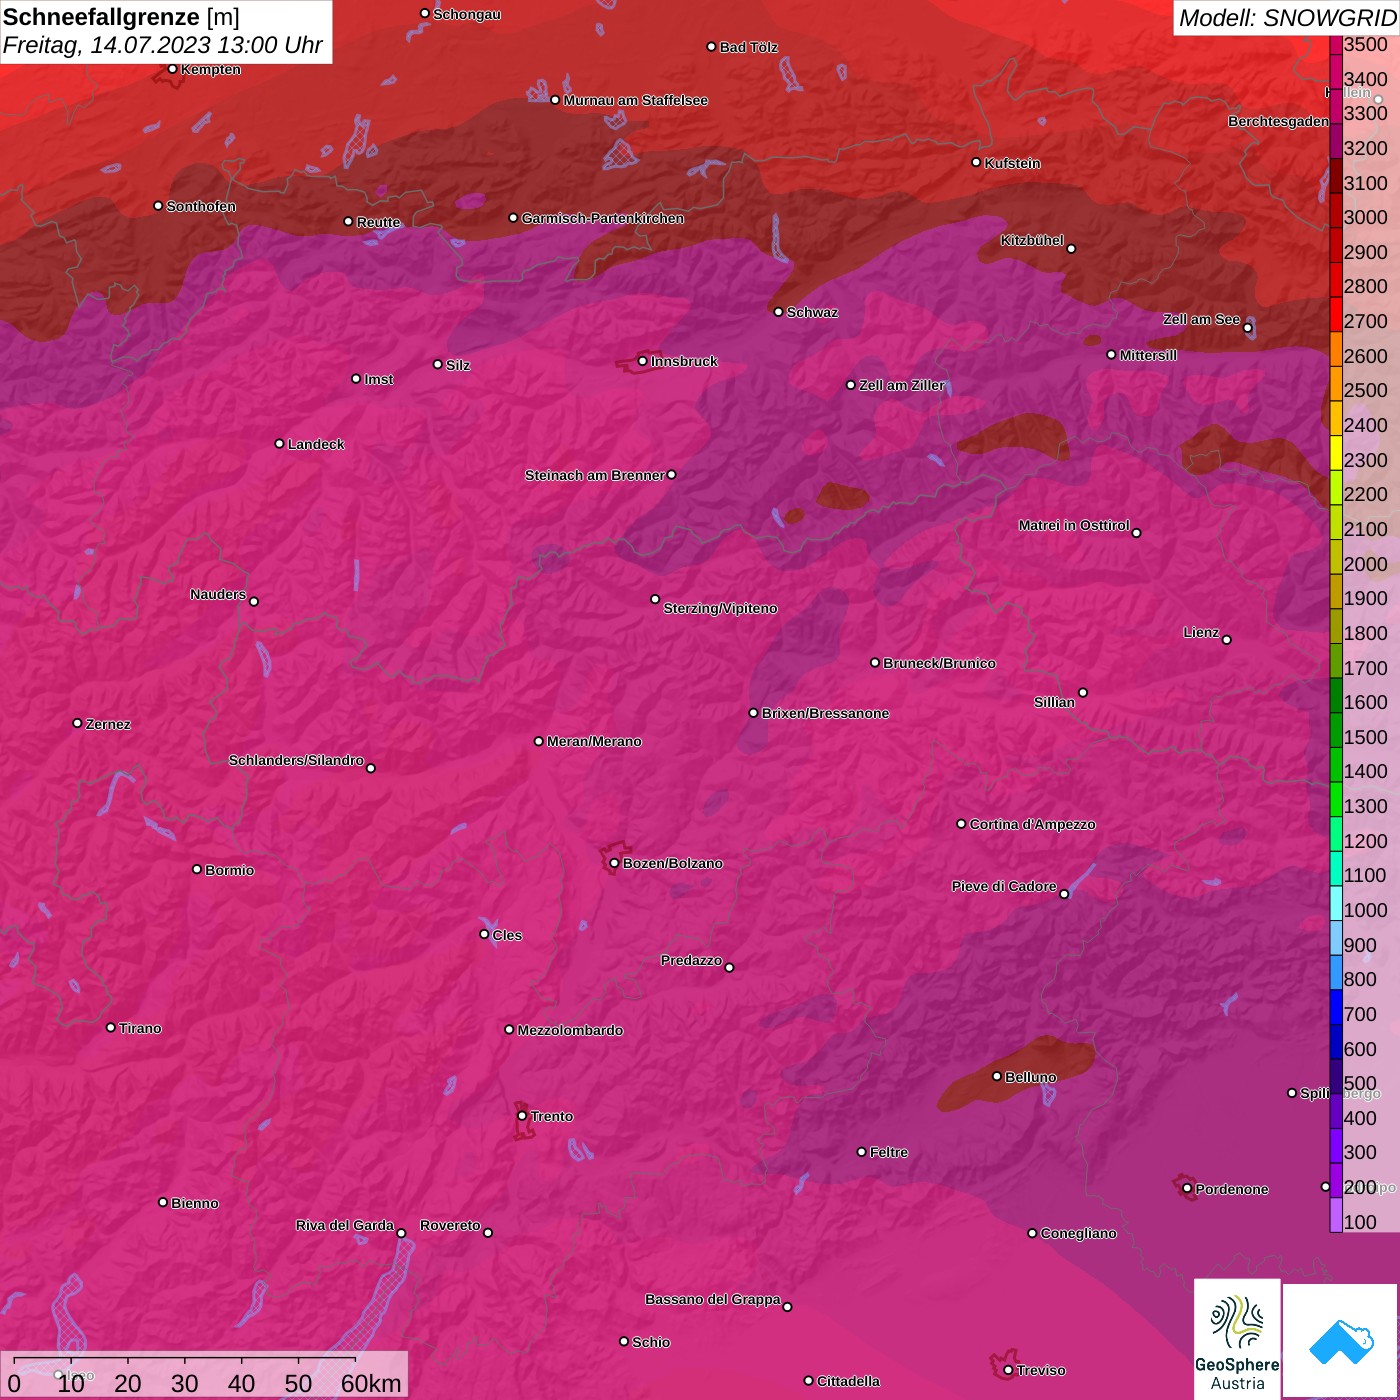Click the Bozen/Bolzano city marker
Viewport: 1400px width, 1400px height.
pyautogui.click(x=615, y=863)
